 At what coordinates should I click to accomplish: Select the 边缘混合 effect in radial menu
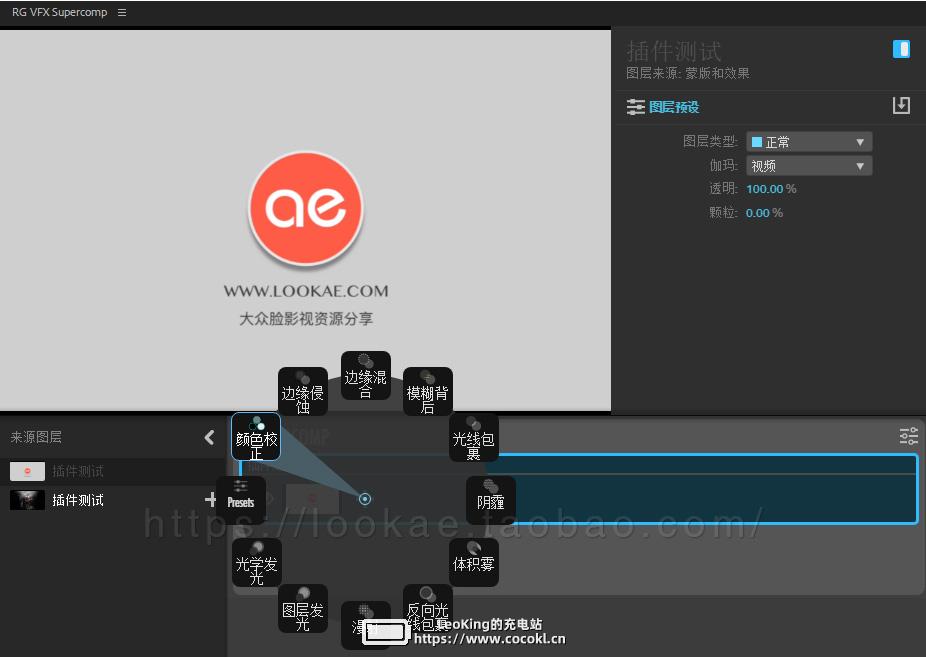[x=366, y=375]
